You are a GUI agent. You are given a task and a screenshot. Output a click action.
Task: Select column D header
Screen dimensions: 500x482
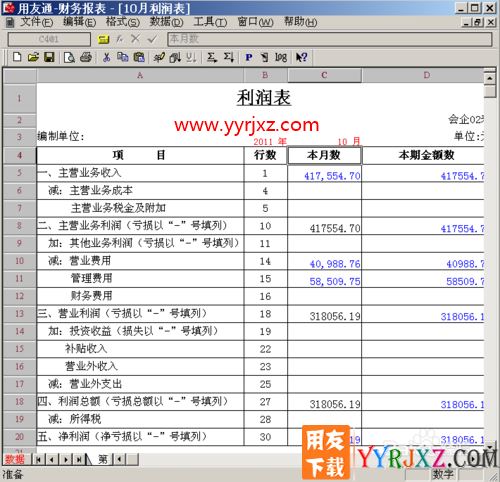pyautogui.click(x=423, y=75)
